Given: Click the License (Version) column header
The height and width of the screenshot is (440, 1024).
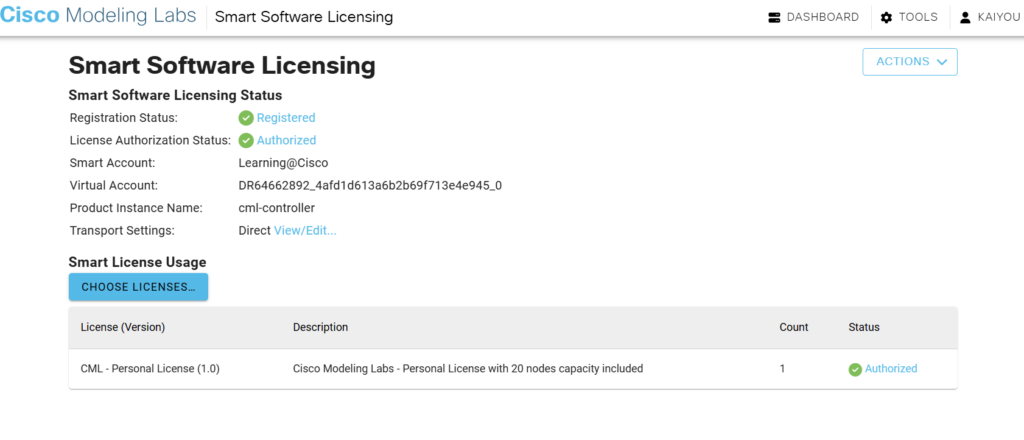Looking at the screenshot, I should [x=123, y=327].
